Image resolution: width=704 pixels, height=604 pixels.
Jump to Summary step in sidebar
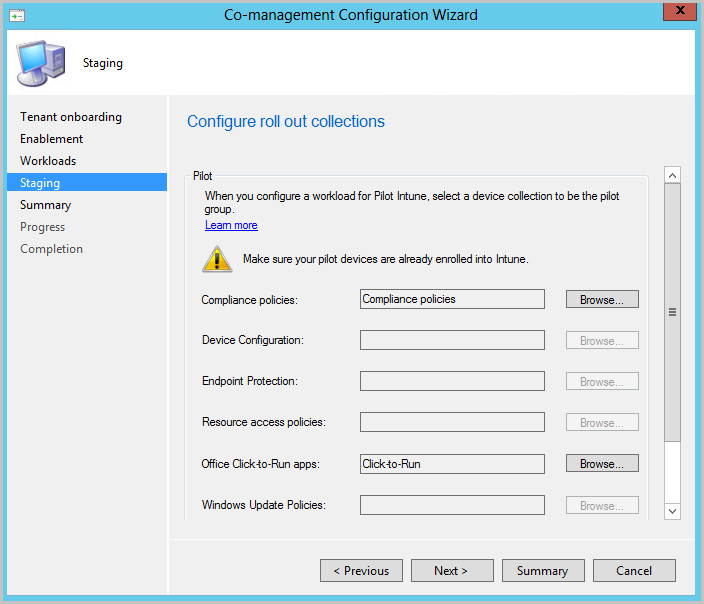pos(46,205)
